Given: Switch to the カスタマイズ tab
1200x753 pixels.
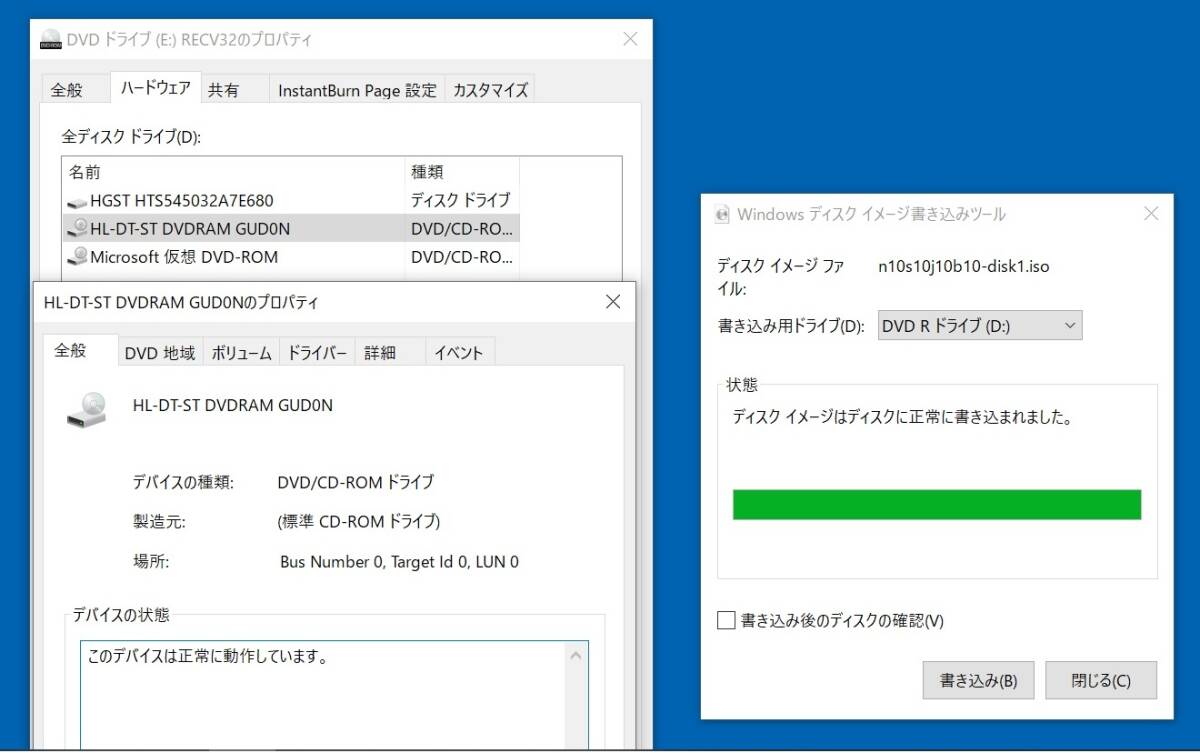Looking at the screenshot, I should coord(490,90).
